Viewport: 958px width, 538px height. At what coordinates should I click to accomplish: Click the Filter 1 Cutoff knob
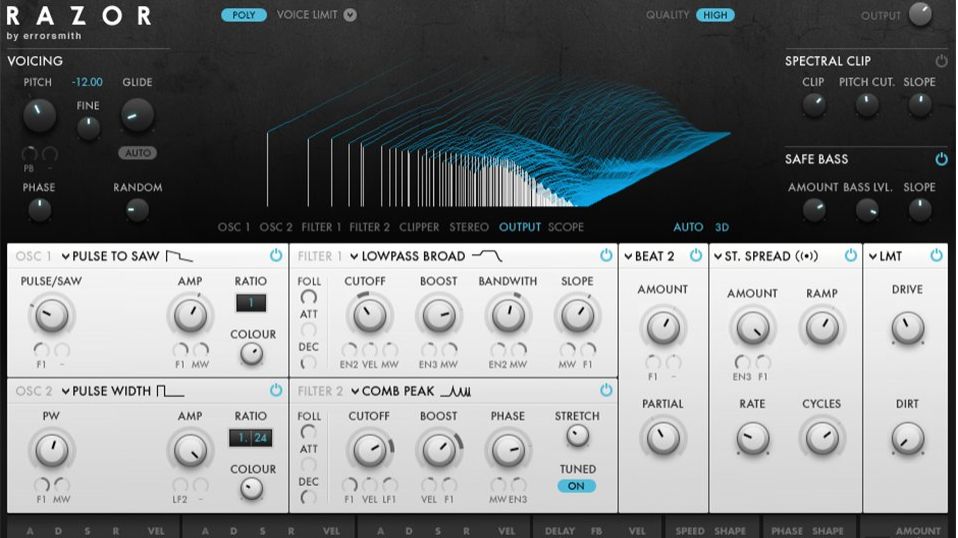tap(369, 316)
